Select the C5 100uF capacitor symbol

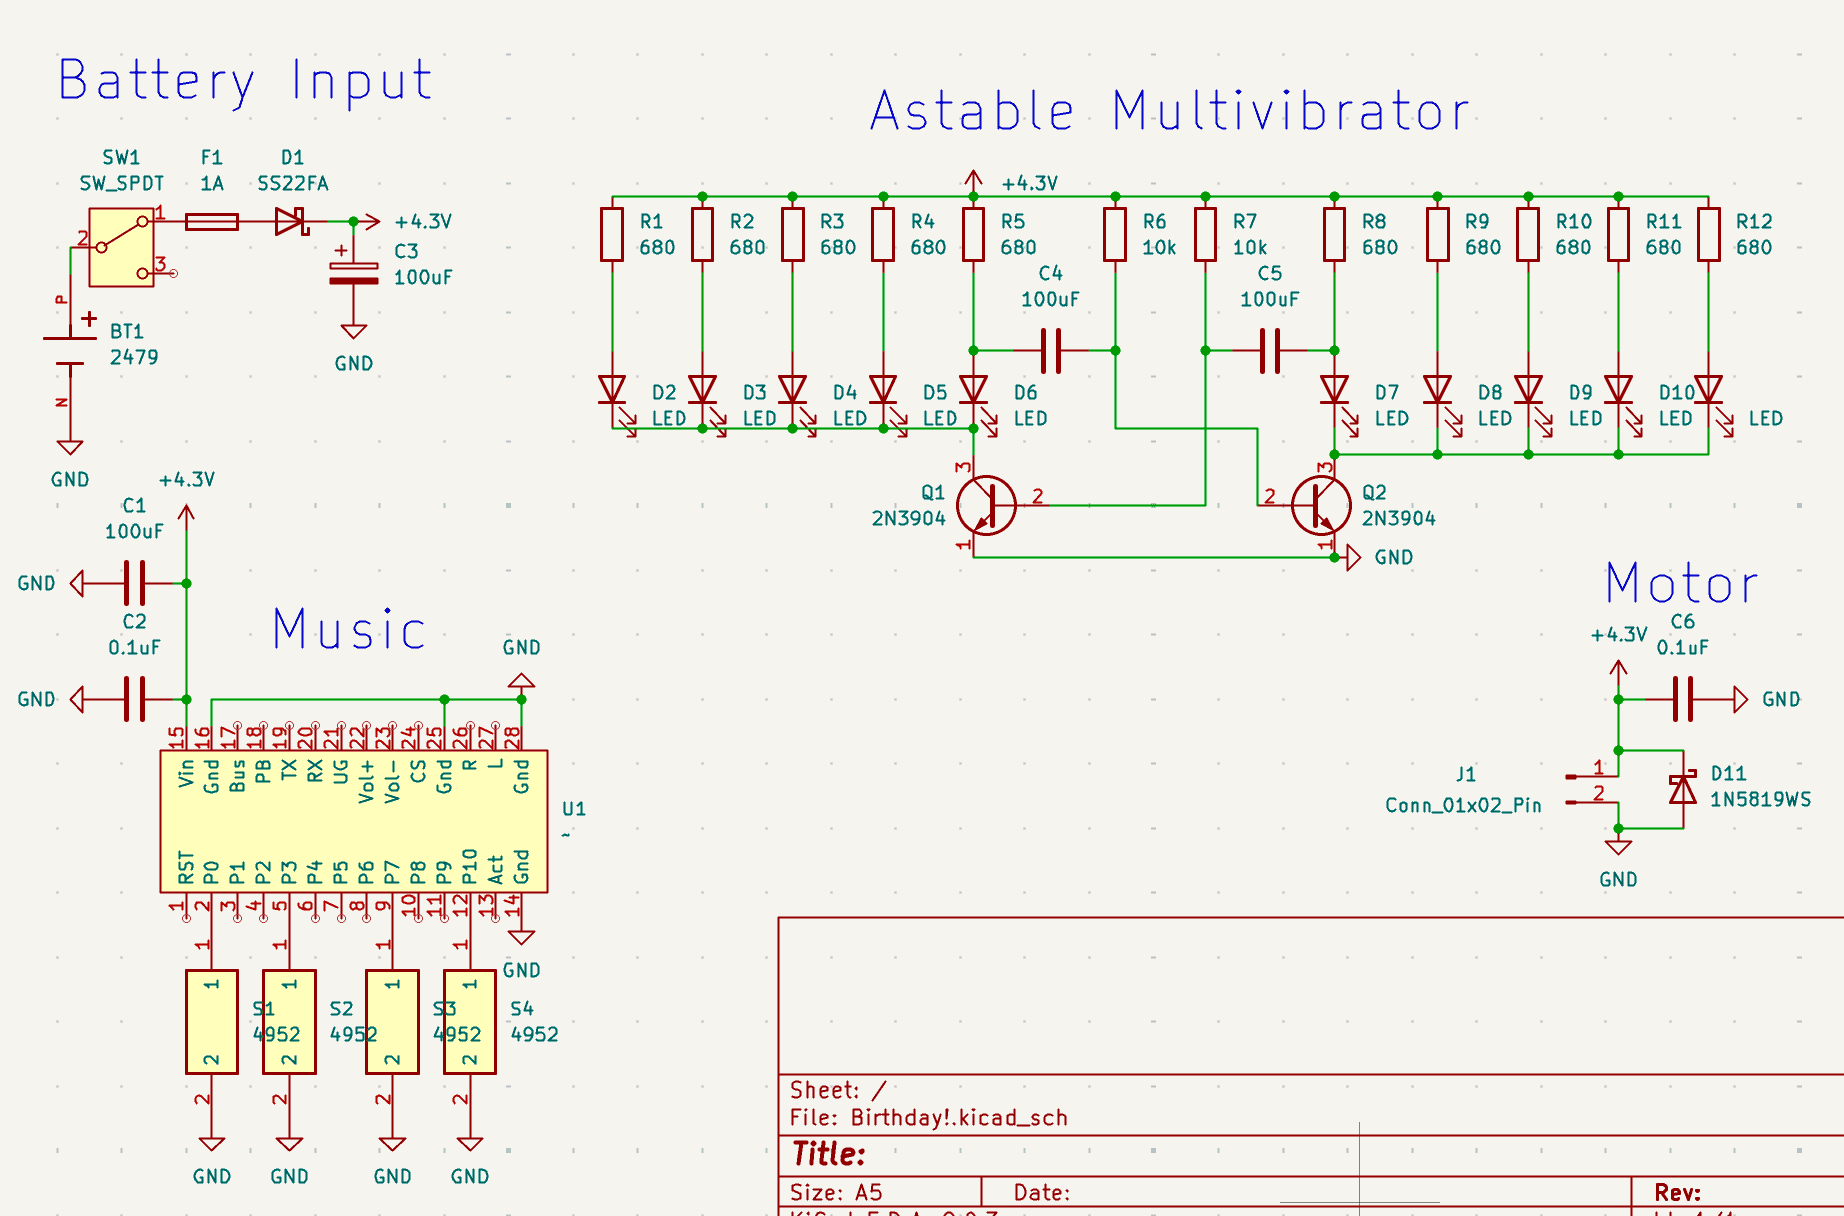[x=1270, y=351]
